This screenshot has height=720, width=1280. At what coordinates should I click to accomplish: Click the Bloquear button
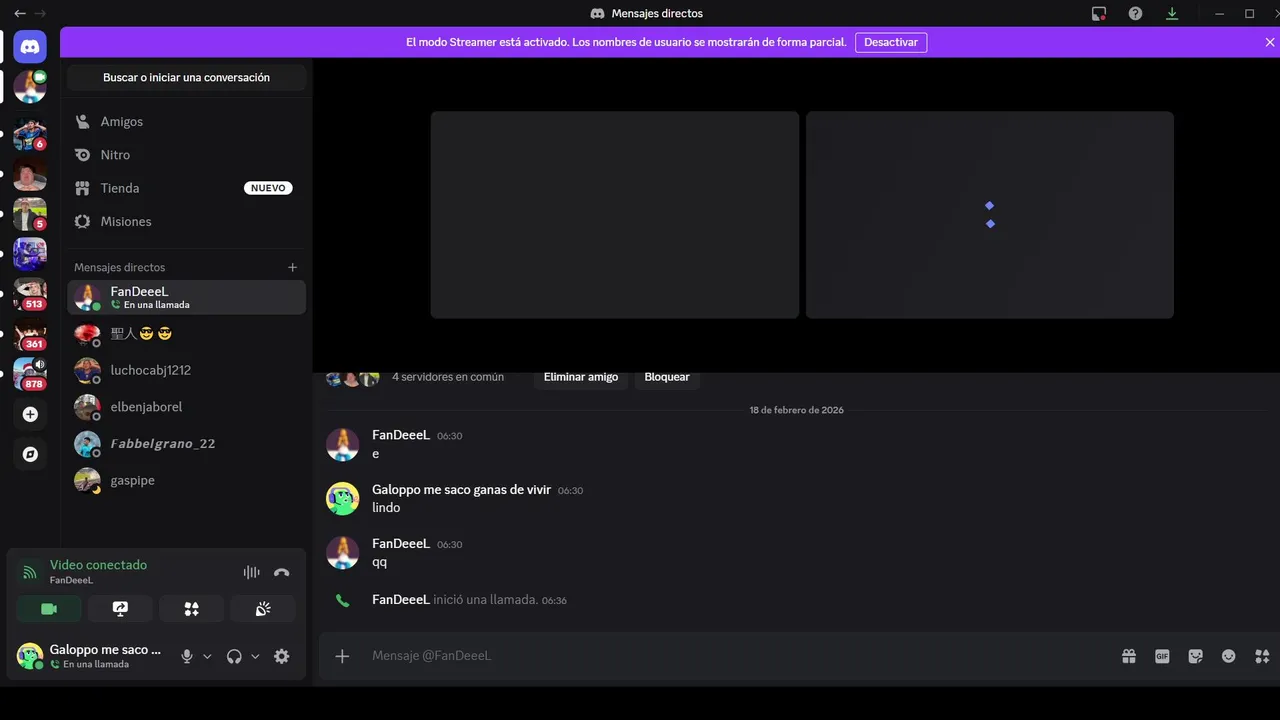[x=667, y=377]
